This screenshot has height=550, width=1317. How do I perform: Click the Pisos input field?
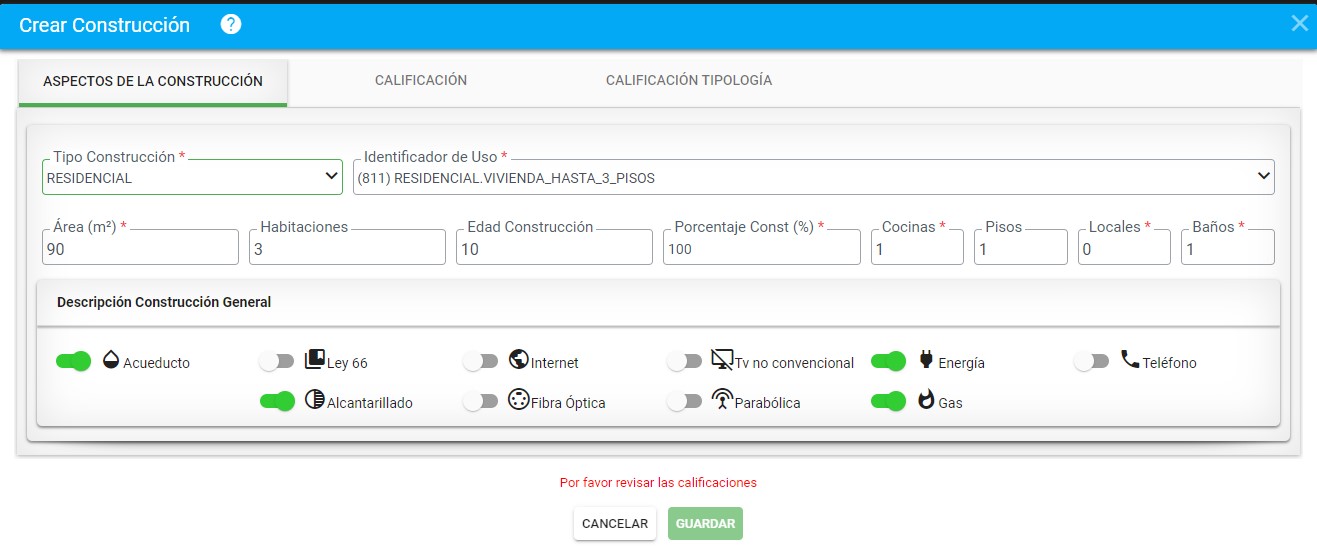click(1021, 247)
